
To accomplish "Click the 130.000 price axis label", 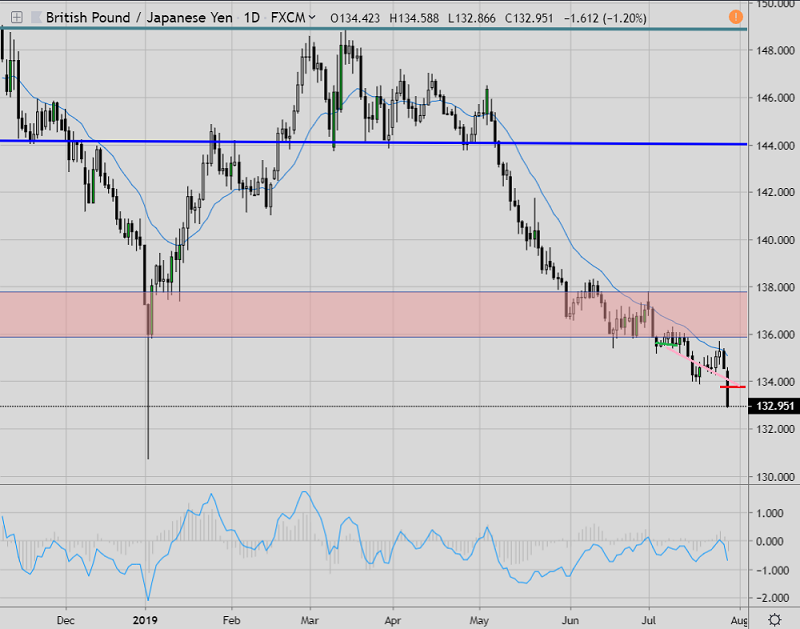I will point(776,477).
